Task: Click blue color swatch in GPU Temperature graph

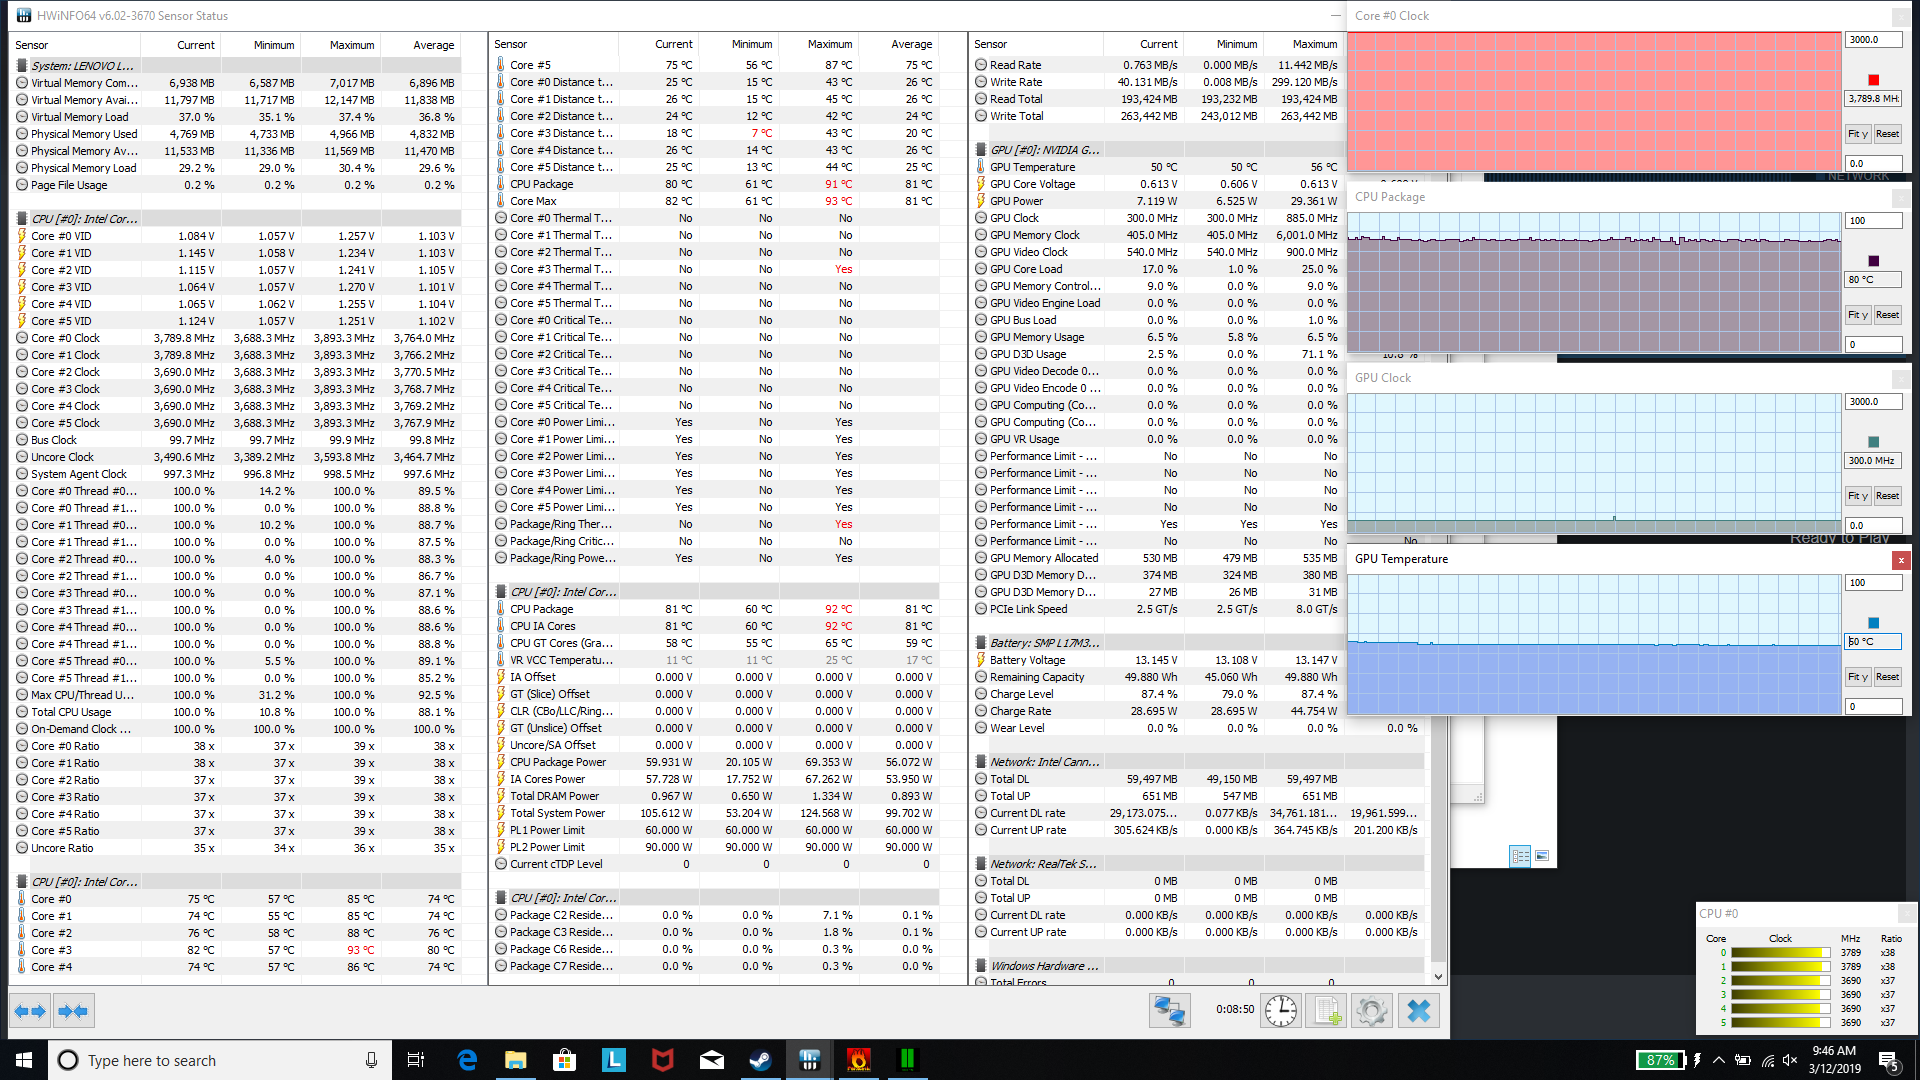Action: pyautogui.click(x=1873, y=623)
